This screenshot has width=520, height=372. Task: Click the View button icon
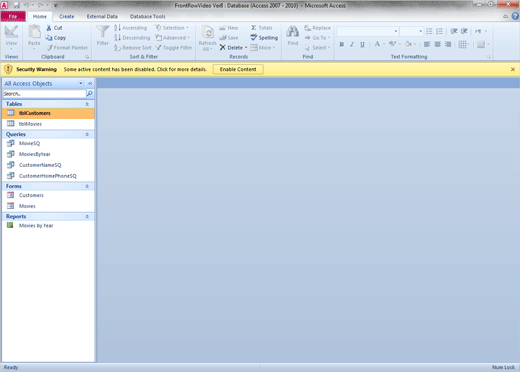coord(11,32)
